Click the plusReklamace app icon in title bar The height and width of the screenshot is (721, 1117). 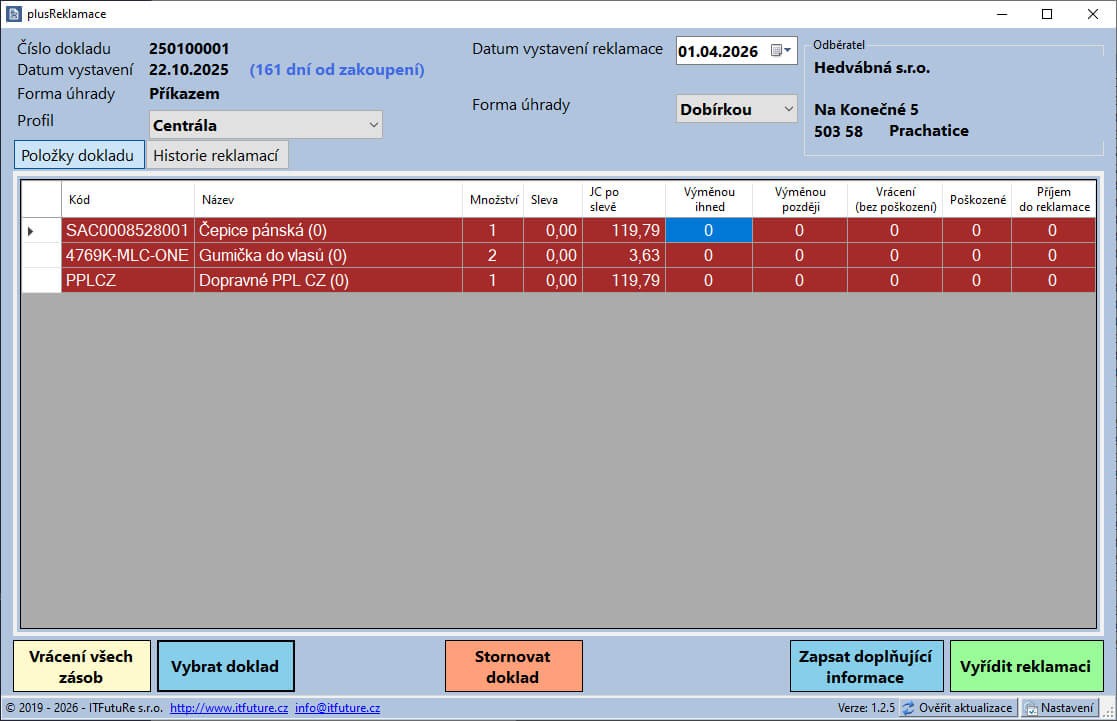coord(13,14)
